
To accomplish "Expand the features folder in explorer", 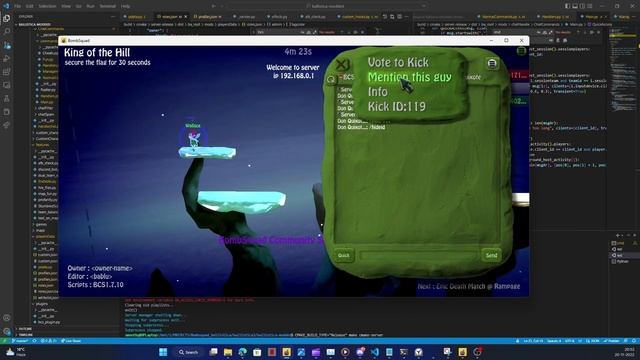I will 42,145.
